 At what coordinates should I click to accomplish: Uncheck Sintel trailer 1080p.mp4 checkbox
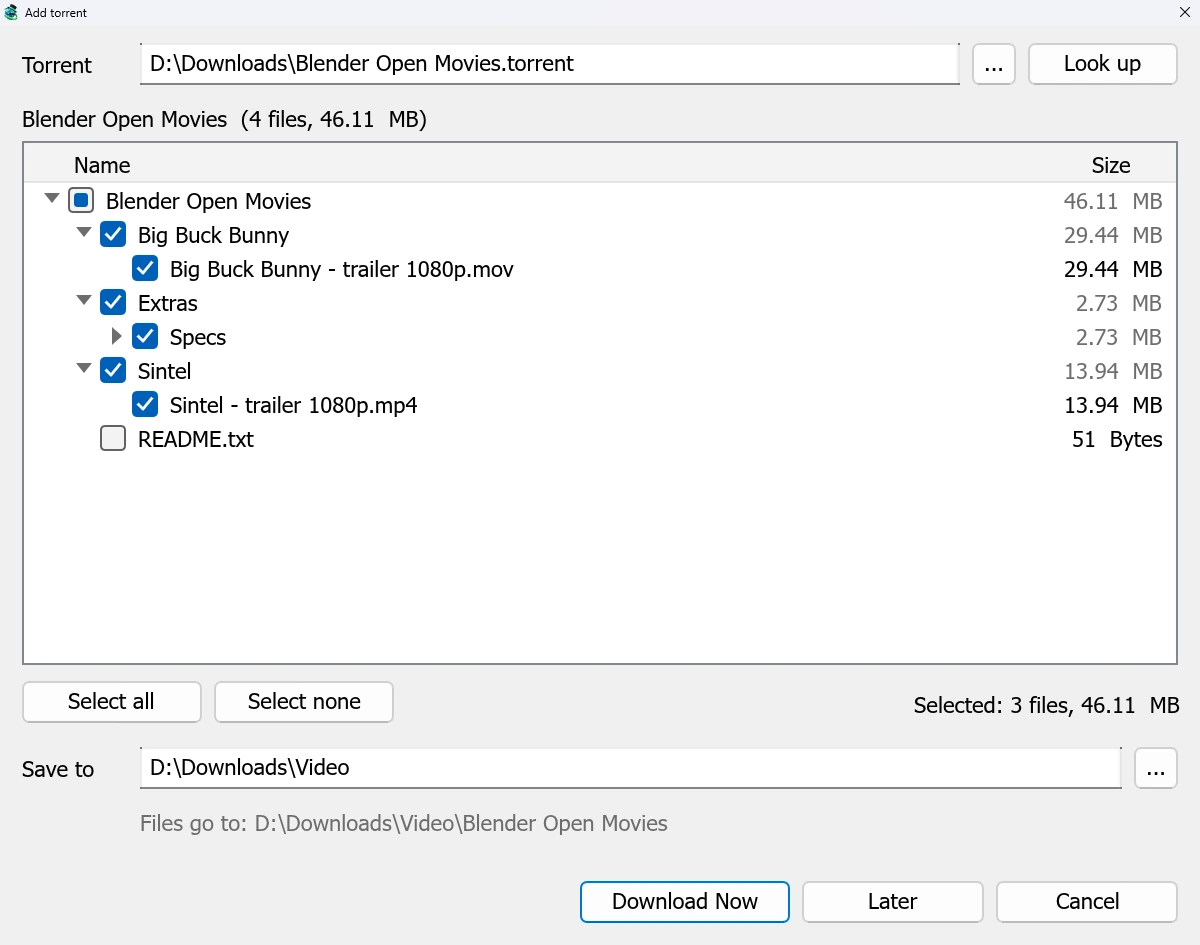[145, 405]
